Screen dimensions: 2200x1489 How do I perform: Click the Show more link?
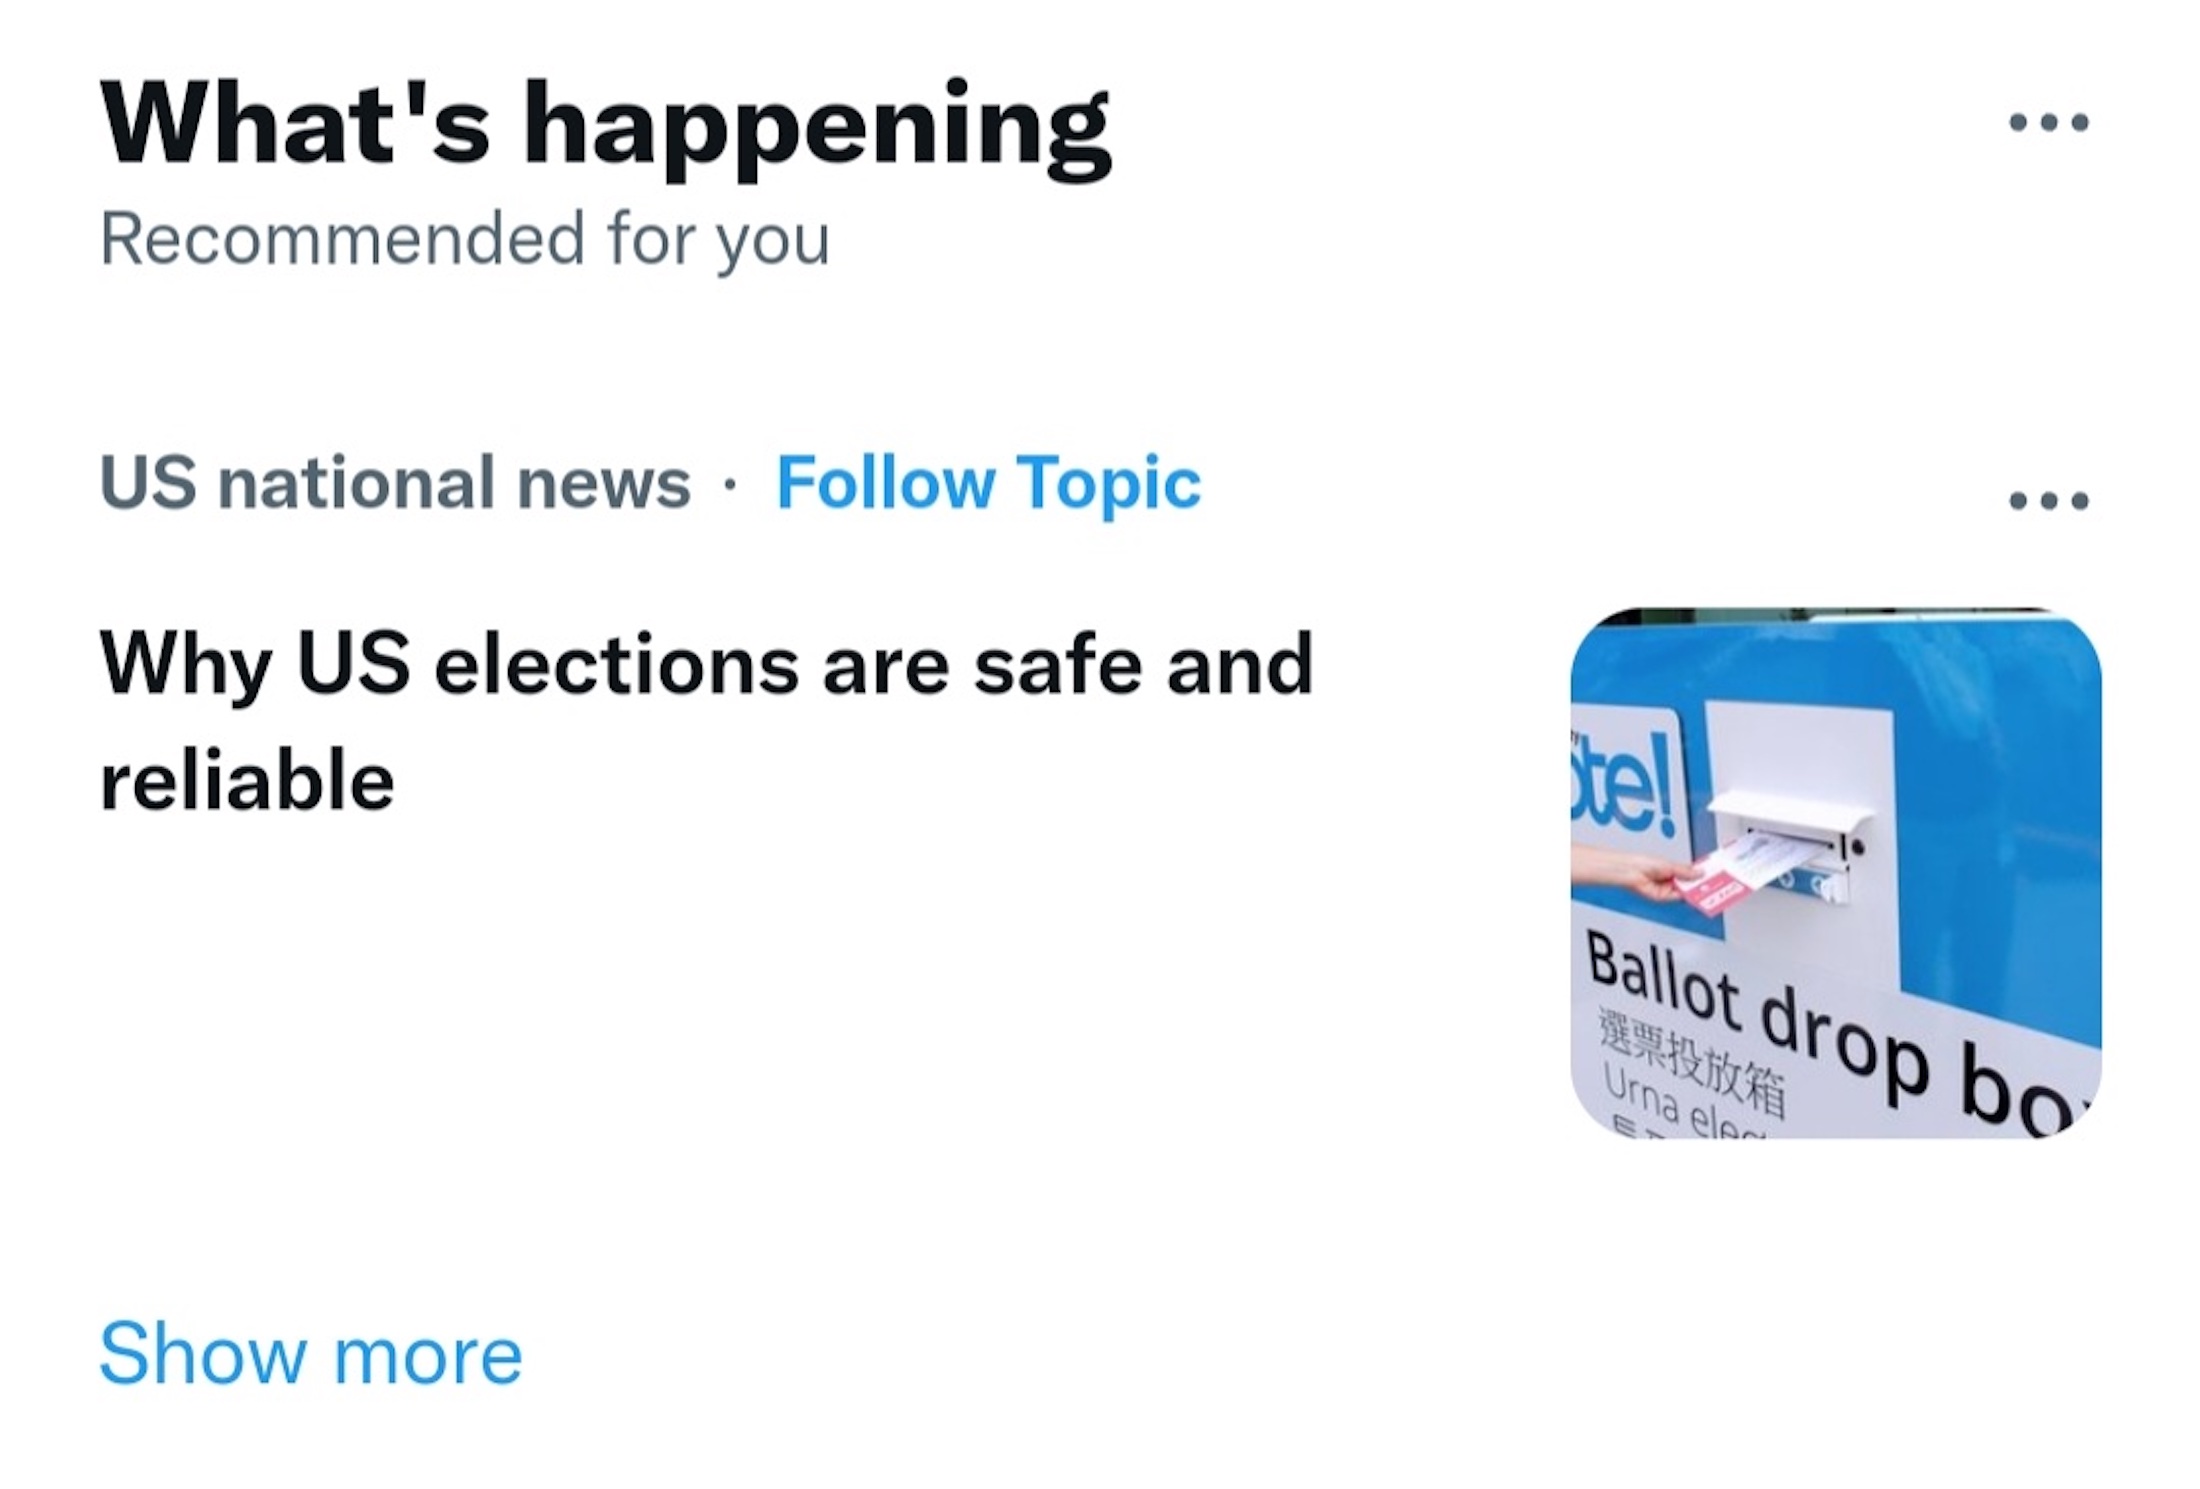pyautogui.click(x=310, y=1355)
